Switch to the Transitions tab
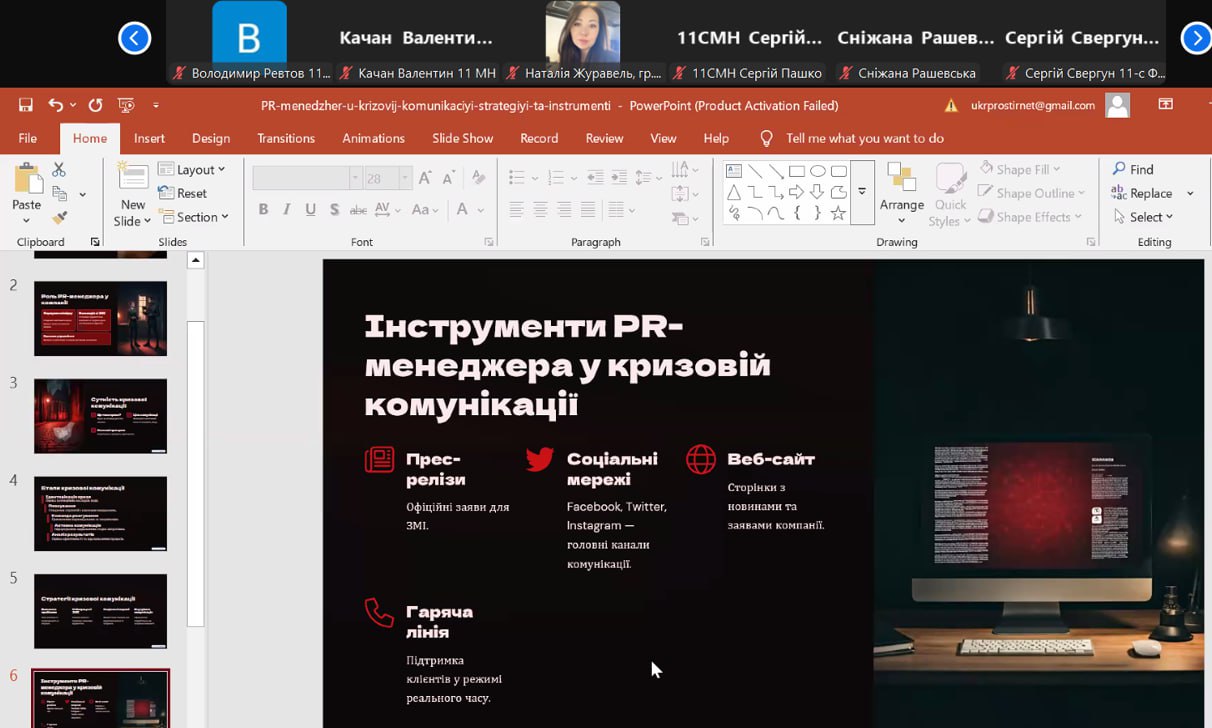Viewport: 1212px width, 728px height. 286,138
